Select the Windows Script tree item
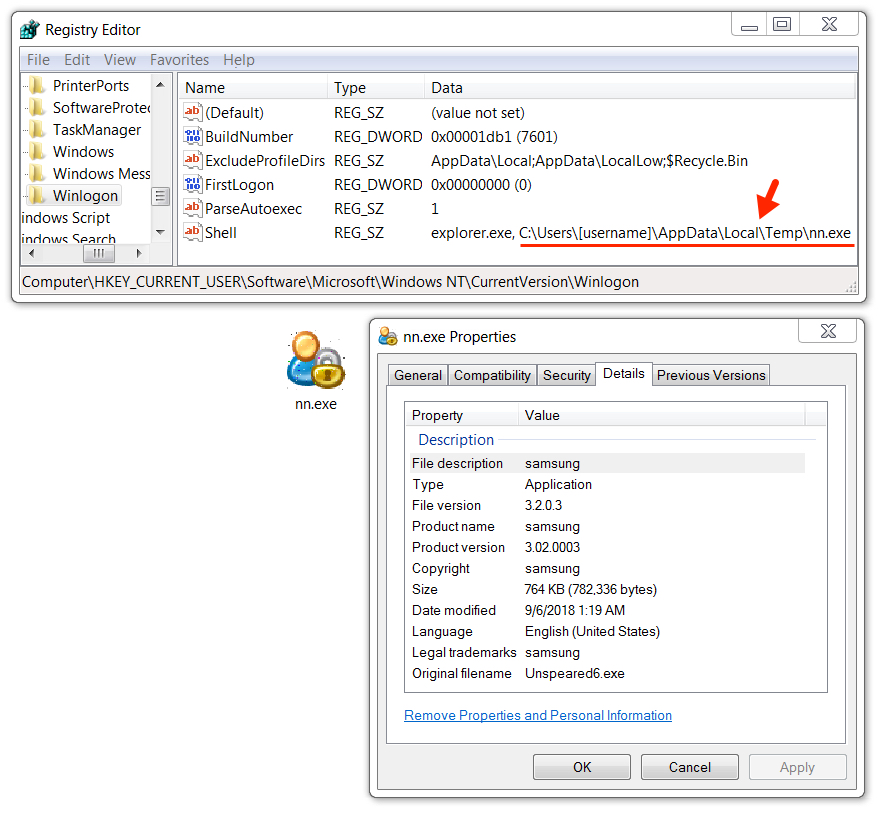Viewport: 881px width, 823px height. pyautogui.click(x=66, y=217)
